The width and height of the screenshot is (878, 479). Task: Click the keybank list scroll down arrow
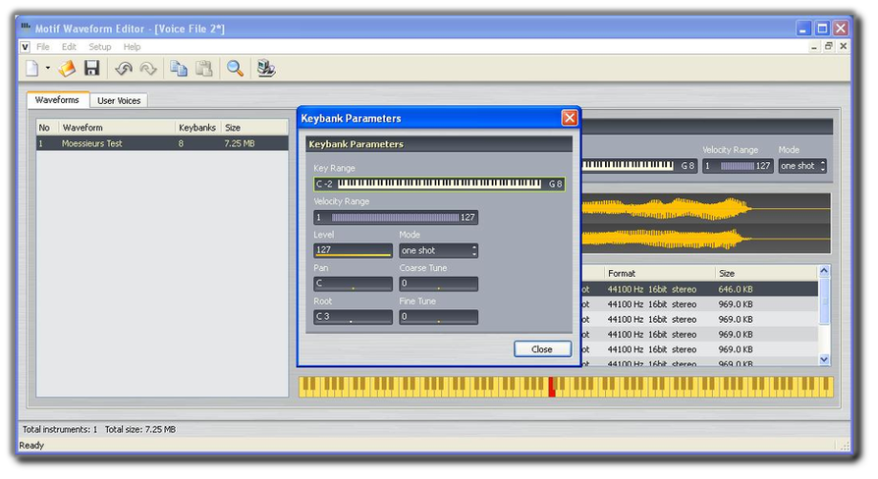pos(824,360)
